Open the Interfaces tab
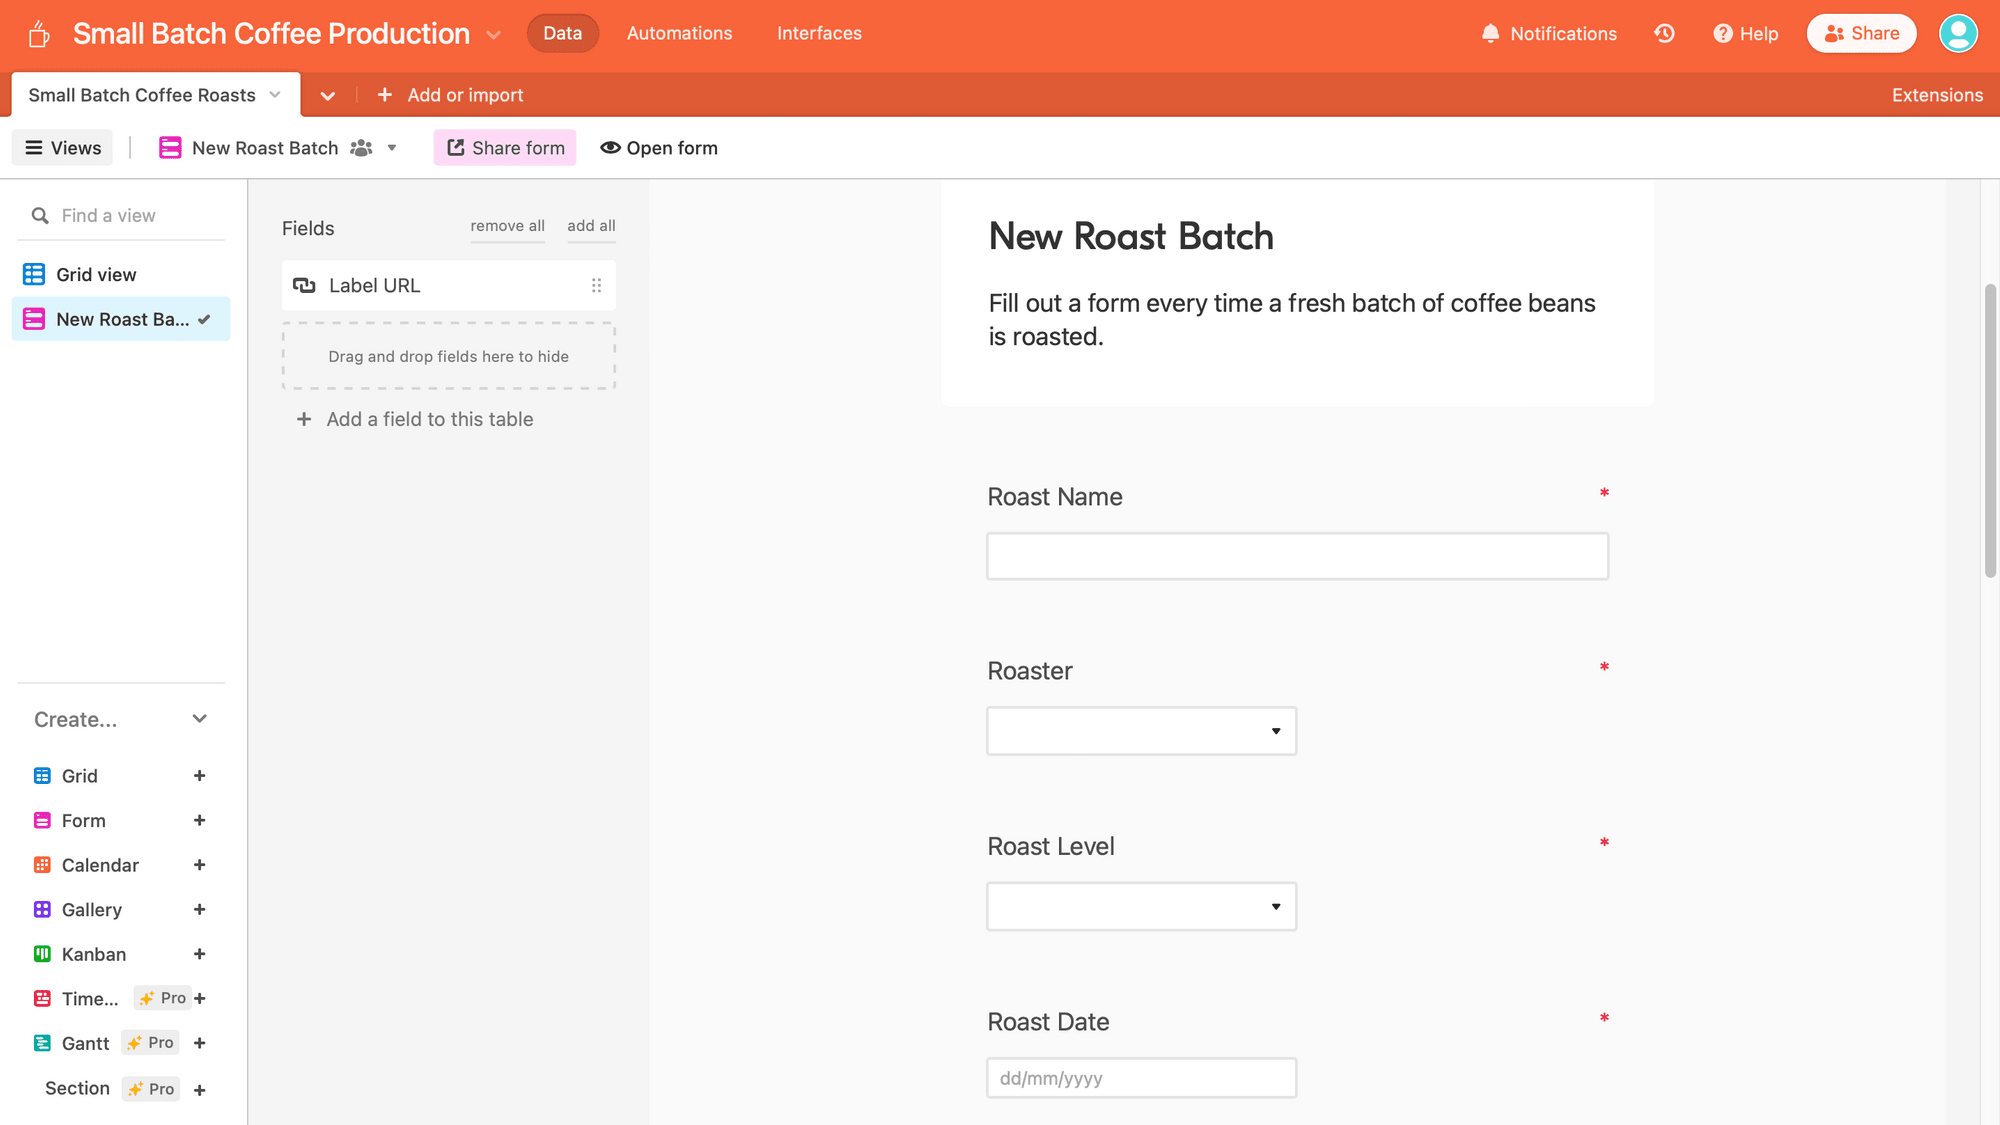Viewport: 2000px width, 1125px height. tap(819, 33)
